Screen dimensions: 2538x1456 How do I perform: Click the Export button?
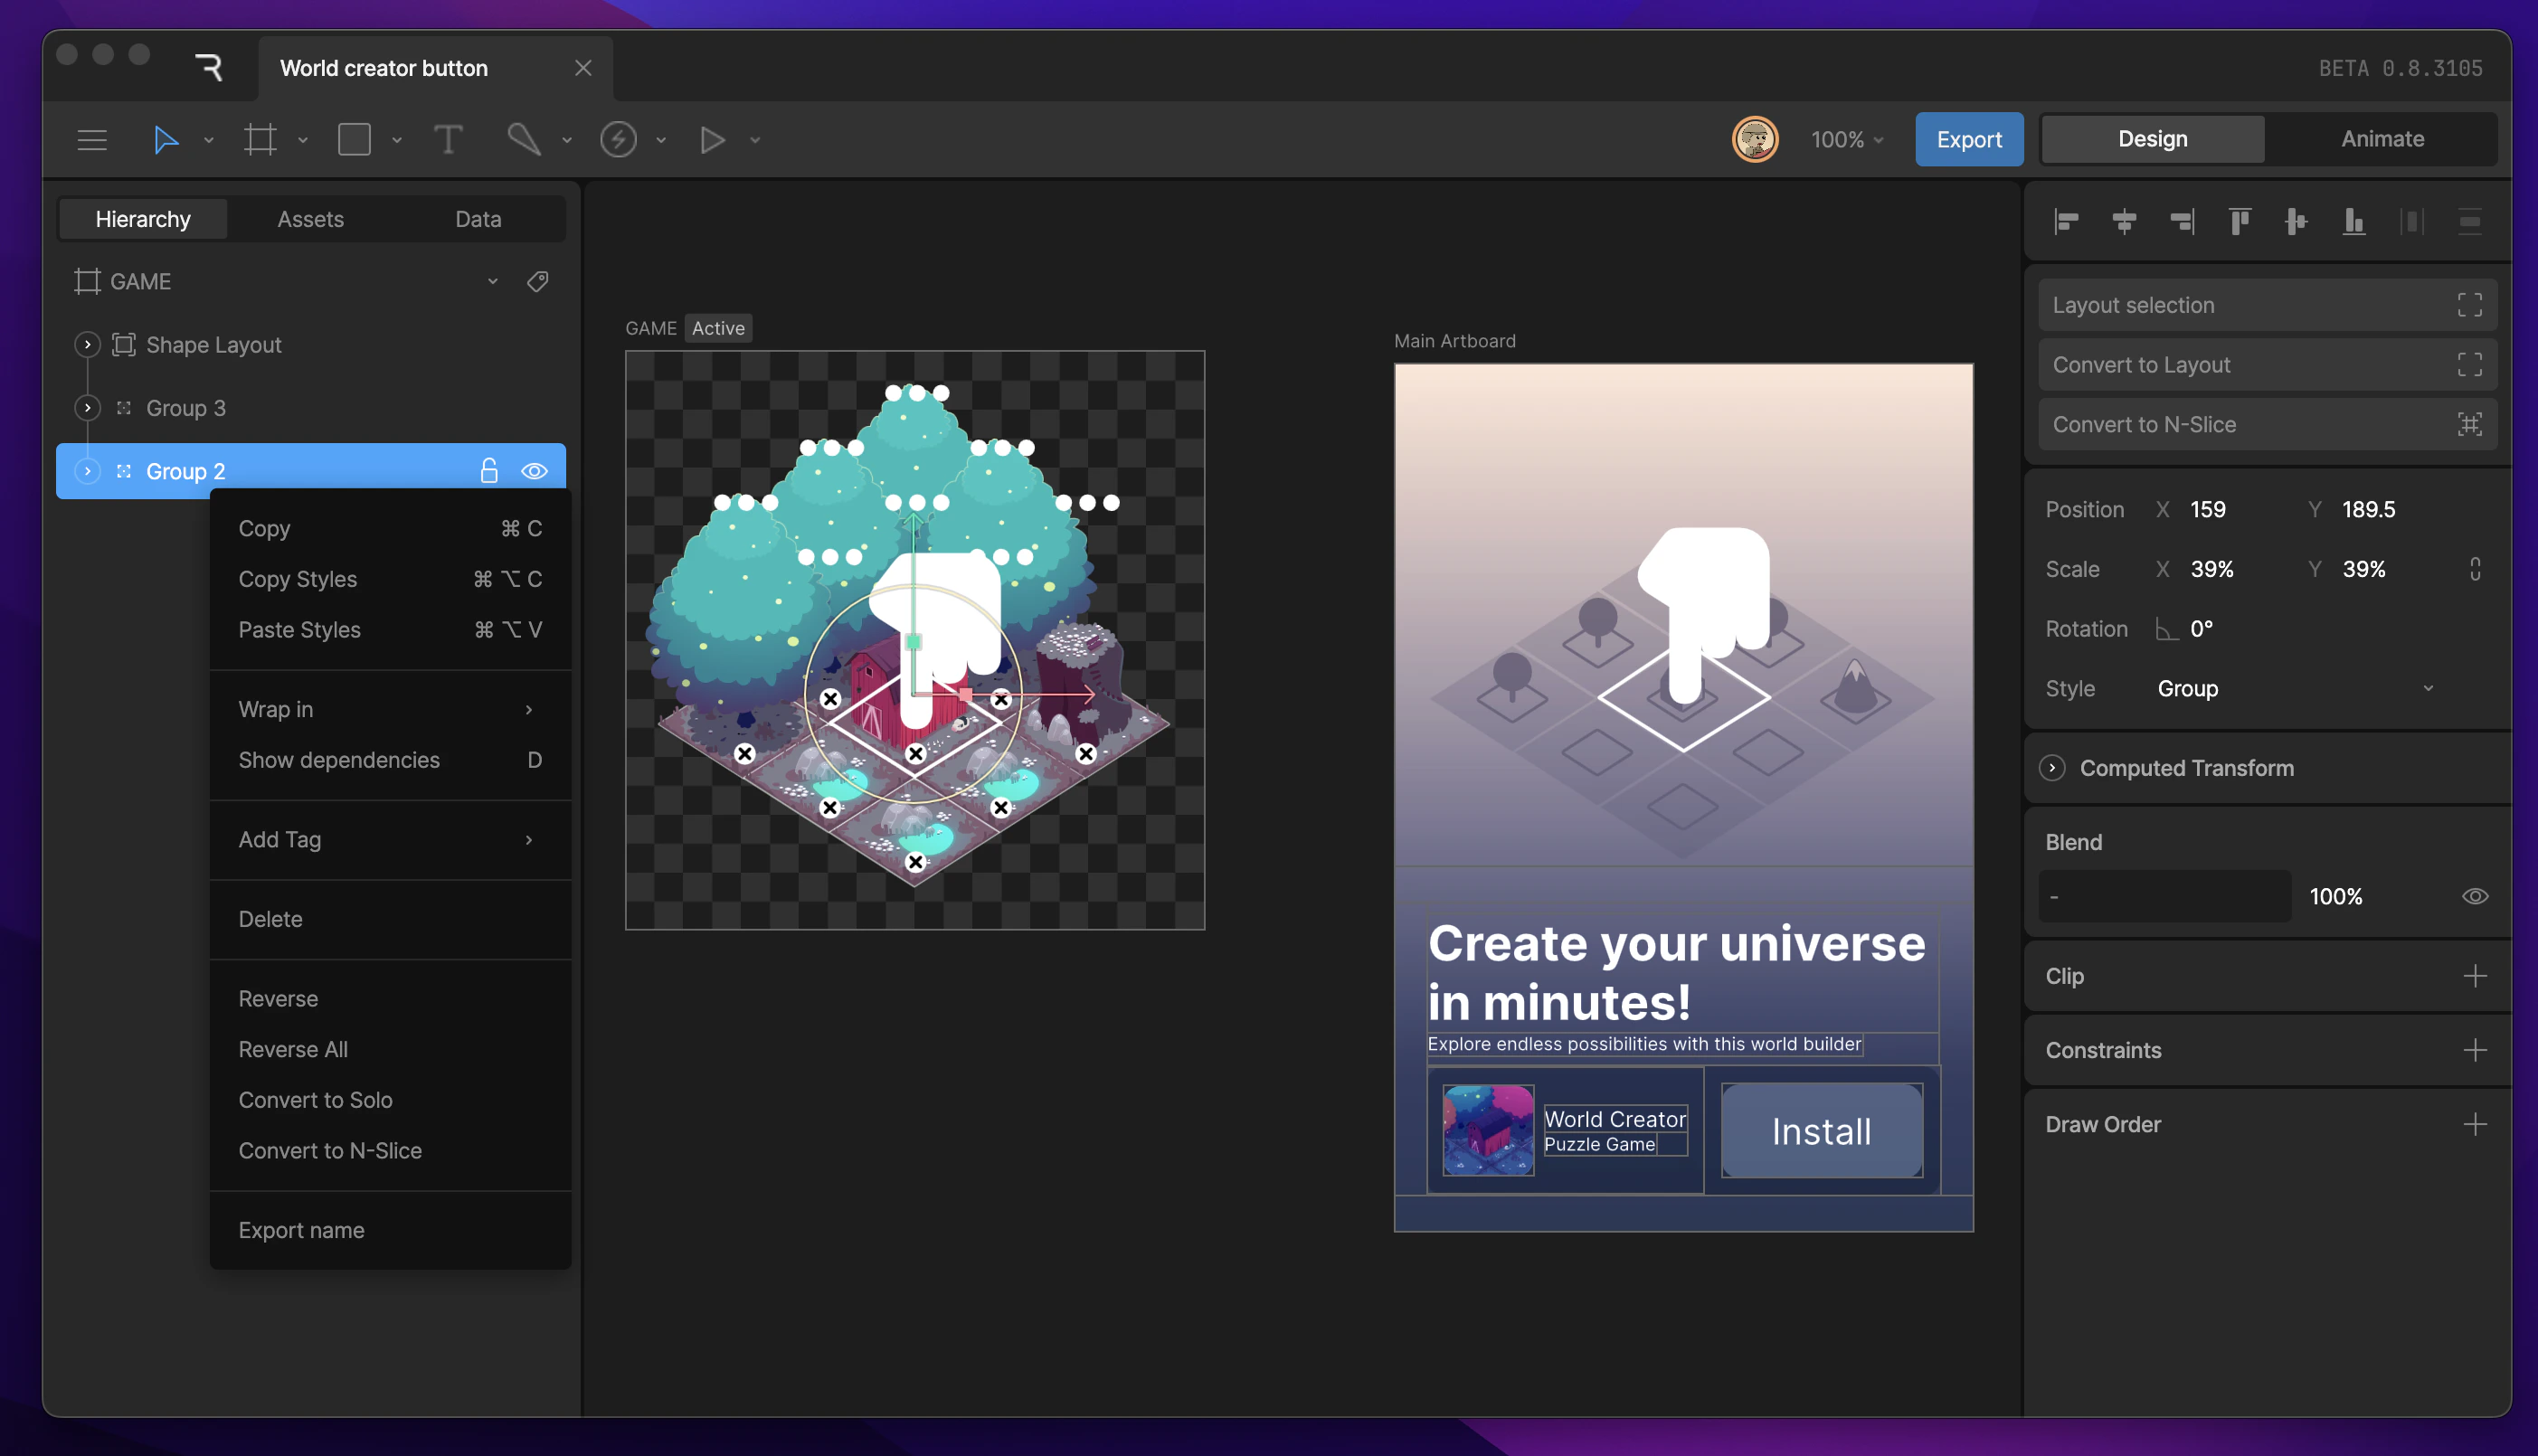(1968, 139)
